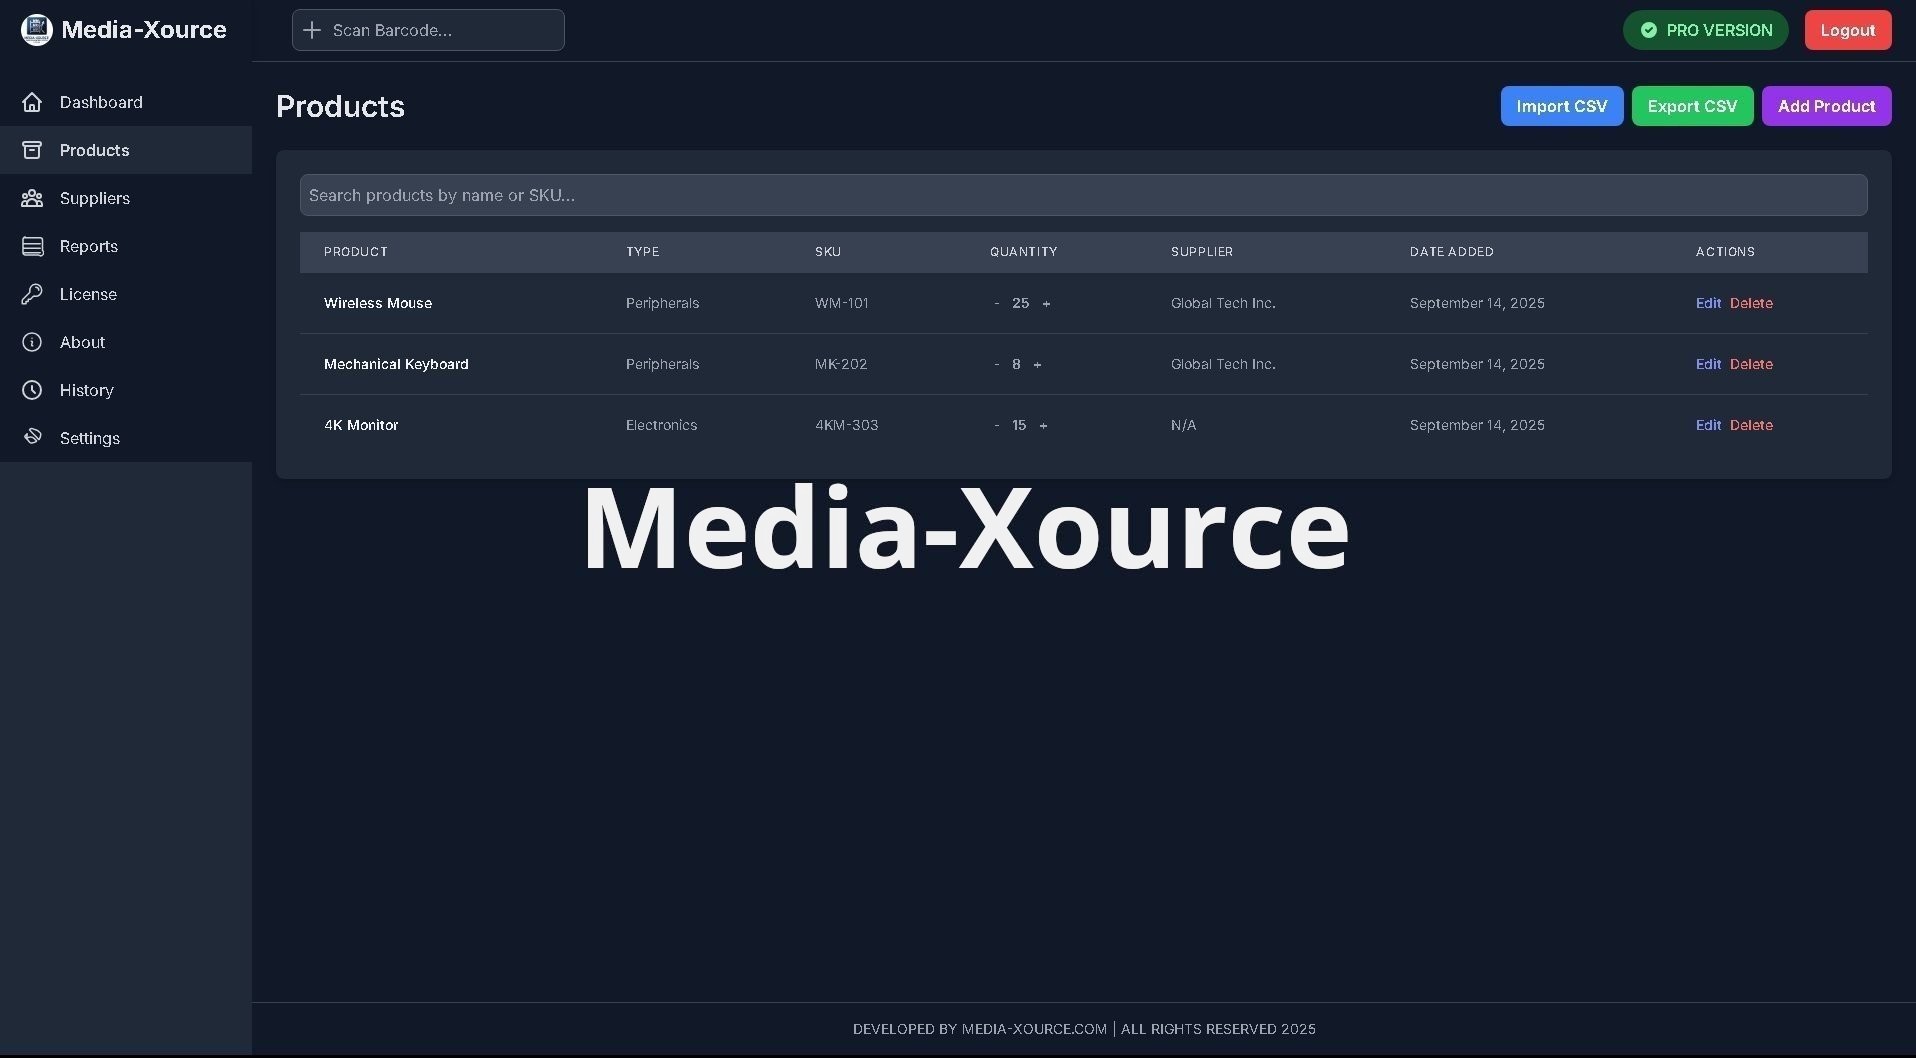The height and width of the screenshot is (1058, 1916).
Task: Click the History clock icon
Action: pyautogui.click(x=32, y=390)
